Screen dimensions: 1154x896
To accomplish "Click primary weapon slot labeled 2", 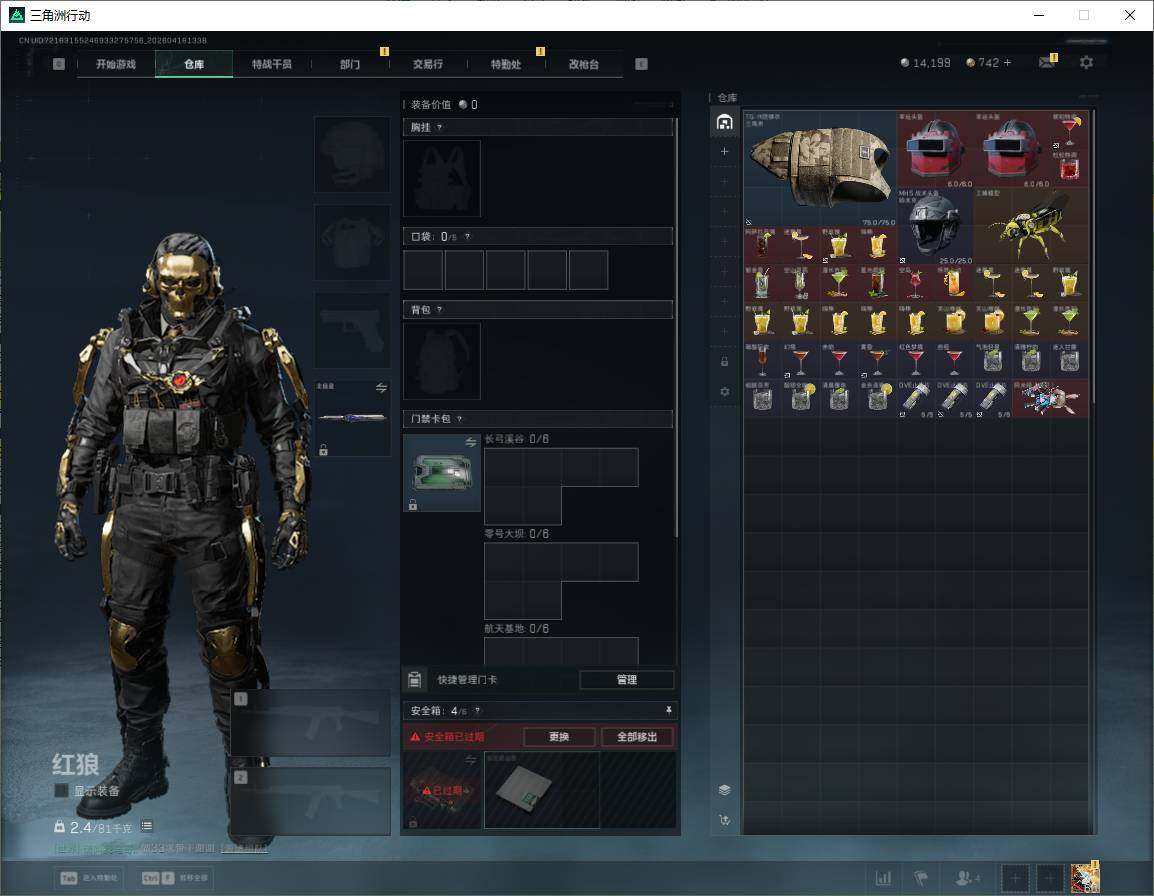I will click(311, 801).
